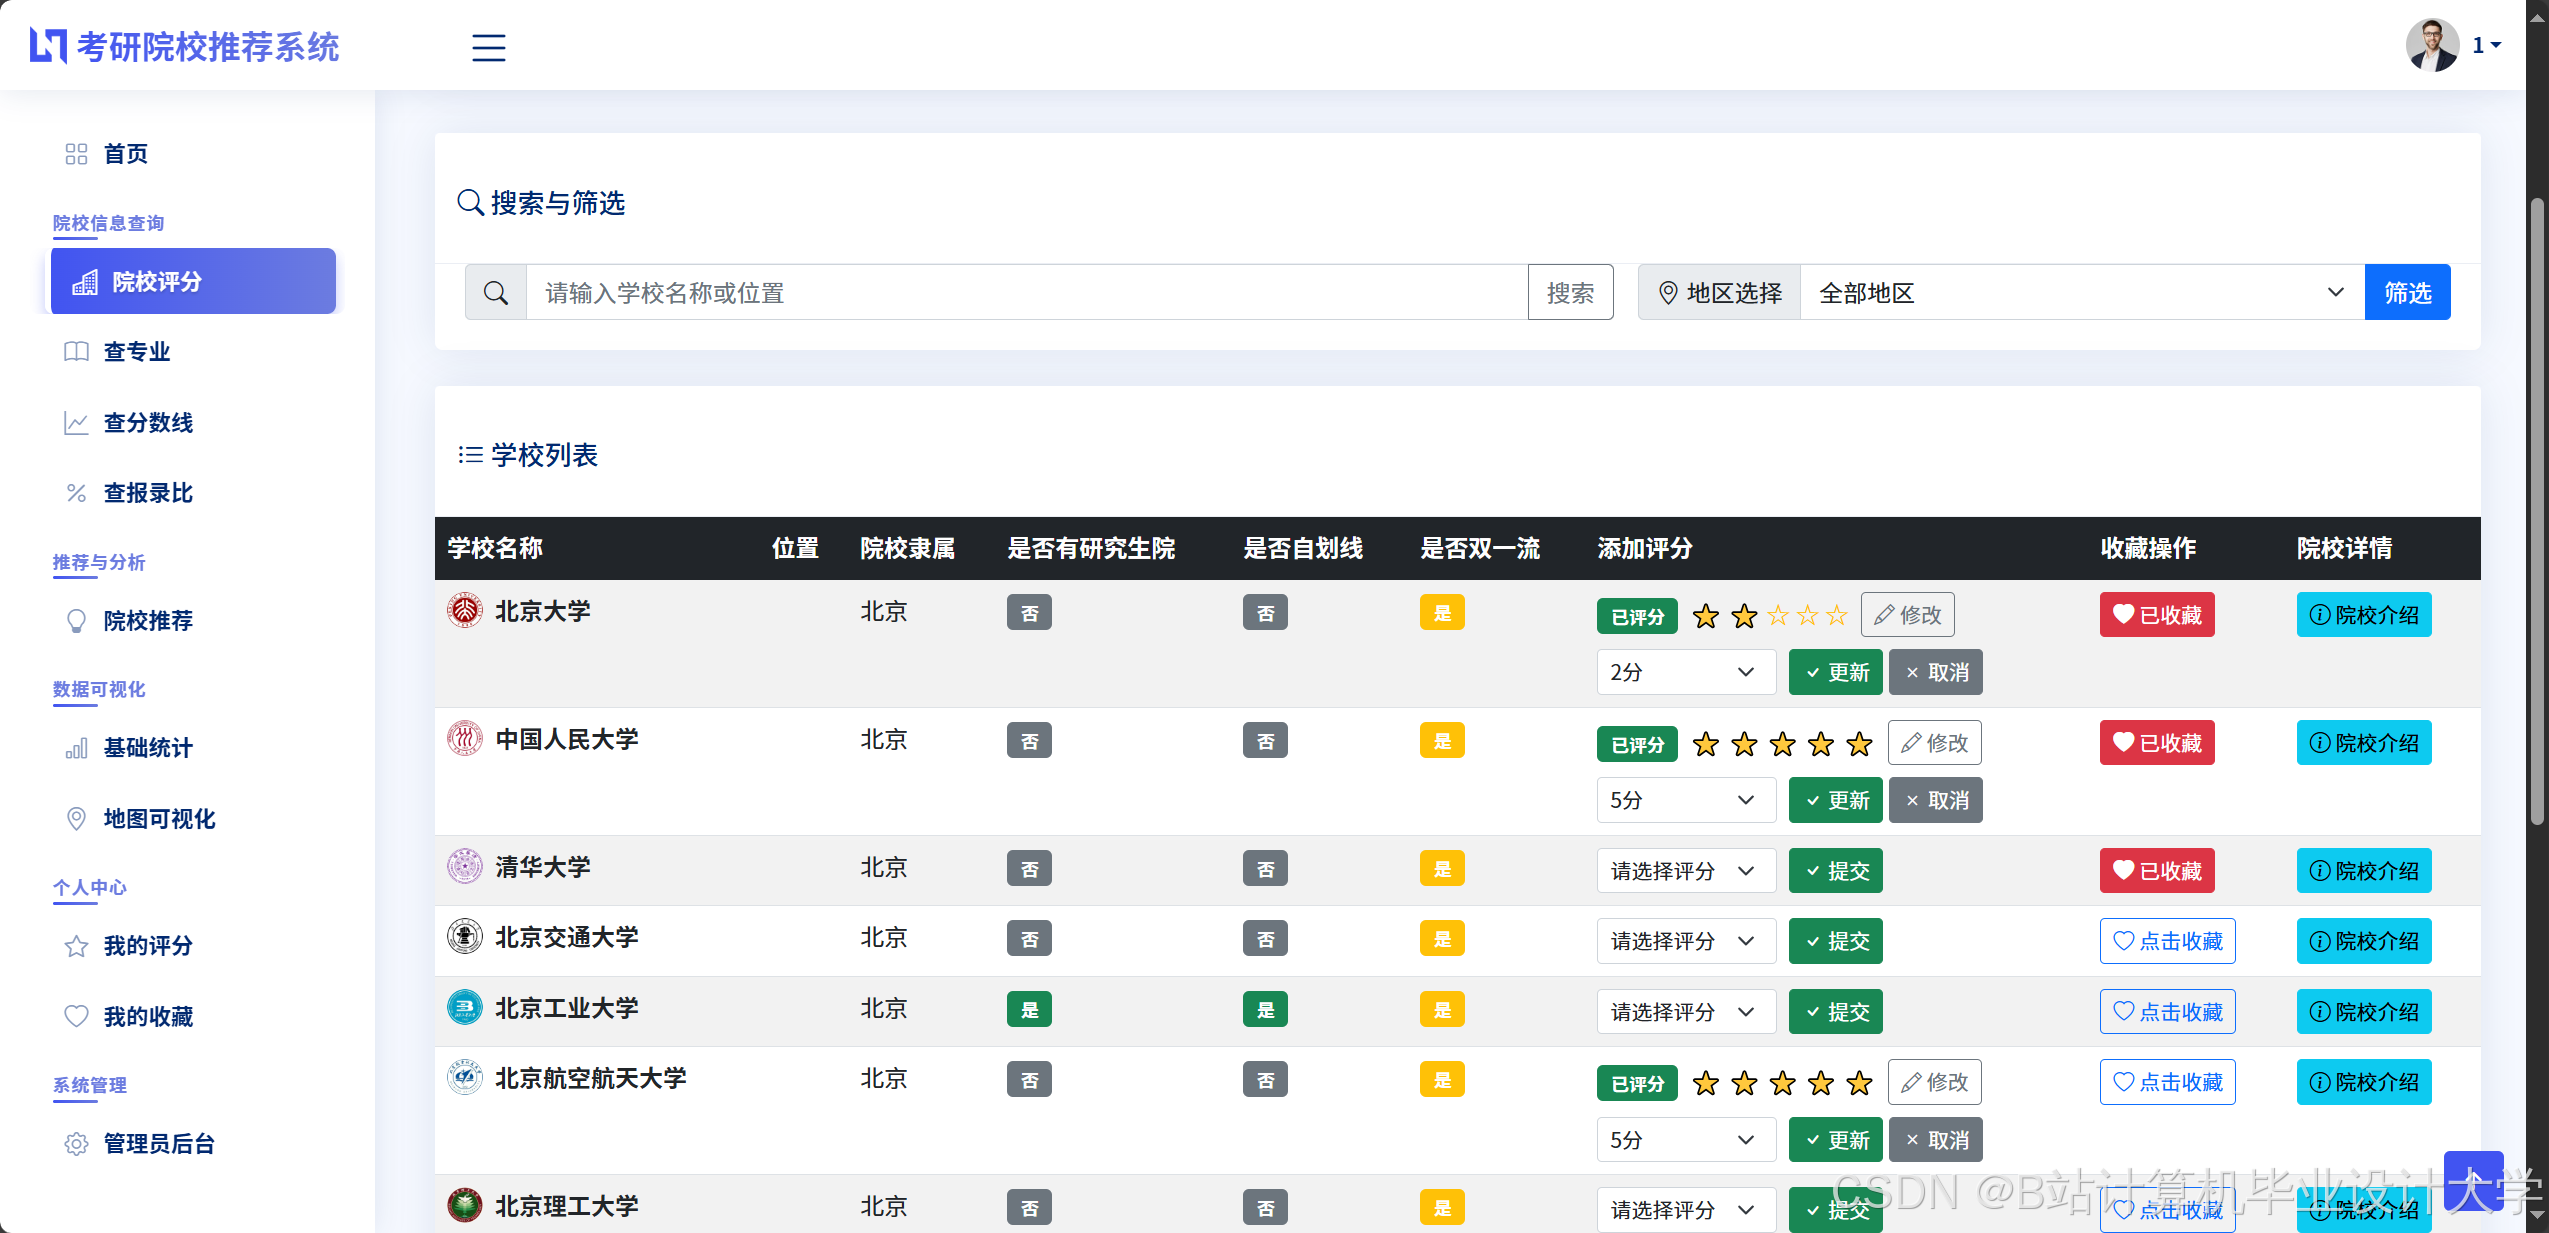Open 院校介绍 for 中国人民大学
The height and width of the screenshot is (1233, 2549).
tap(2363, 742)
